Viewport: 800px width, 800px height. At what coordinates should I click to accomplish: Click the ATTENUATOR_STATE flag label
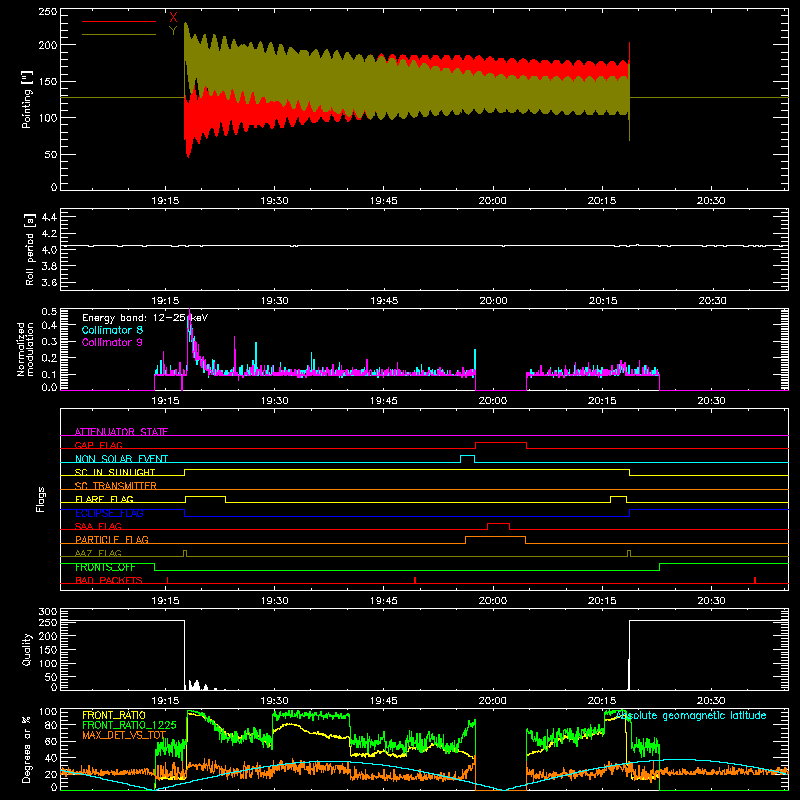[x=121, y=432]
